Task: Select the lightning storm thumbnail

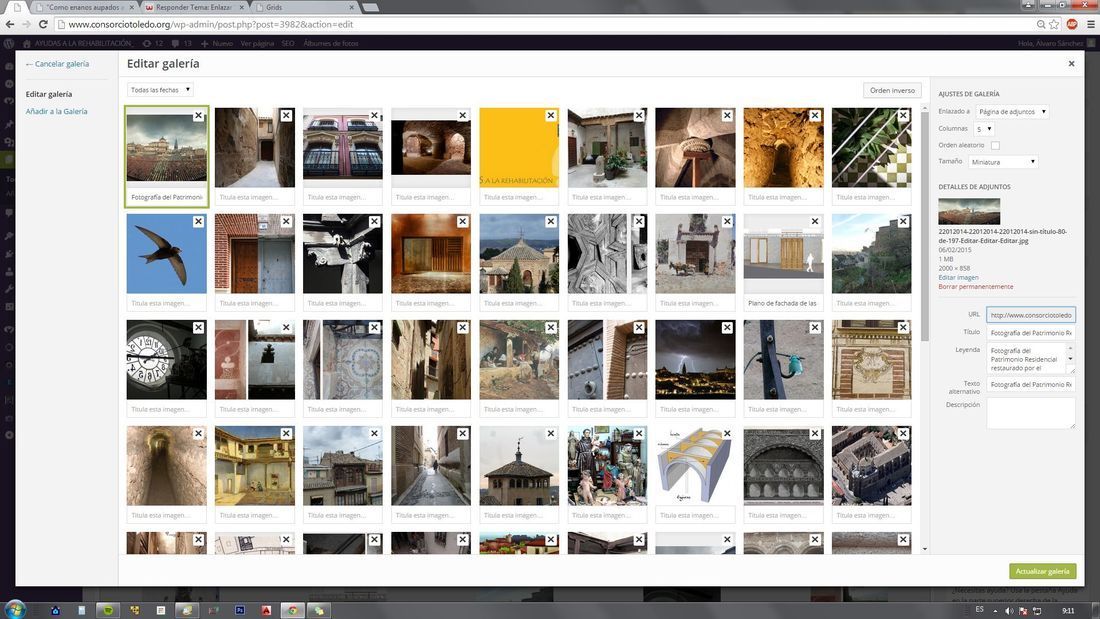Action: (695, 360)
